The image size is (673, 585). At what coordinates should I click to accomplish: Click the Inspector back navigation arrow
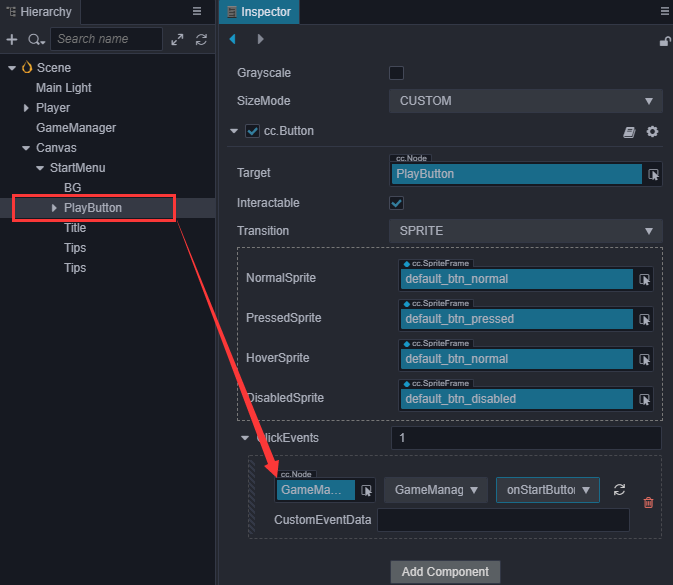point(233,39)
